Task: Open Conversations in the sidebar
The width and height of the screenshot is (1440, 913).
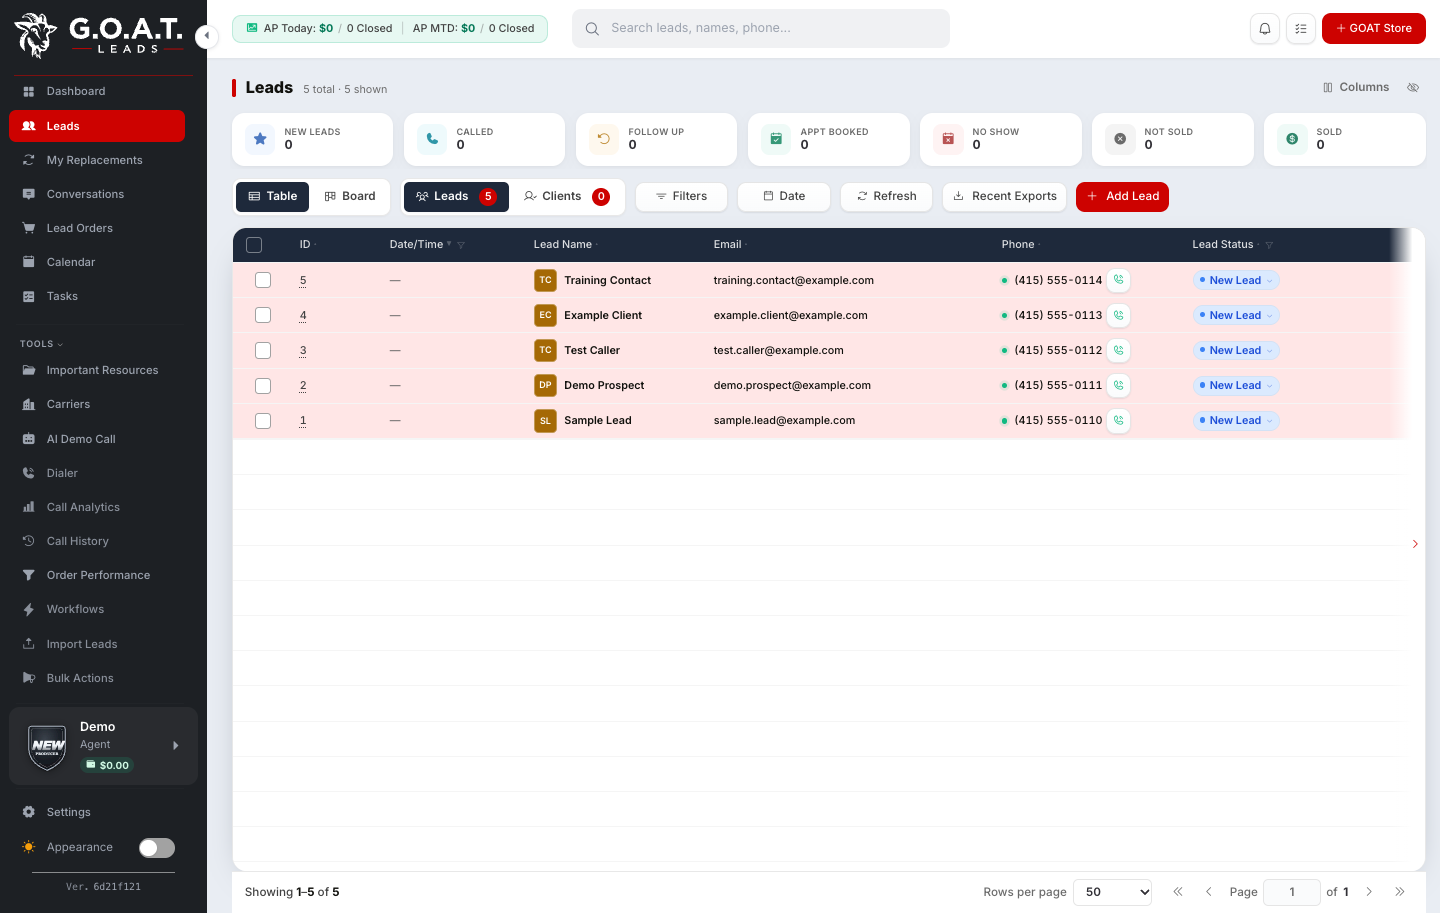Action: [97, 194]
